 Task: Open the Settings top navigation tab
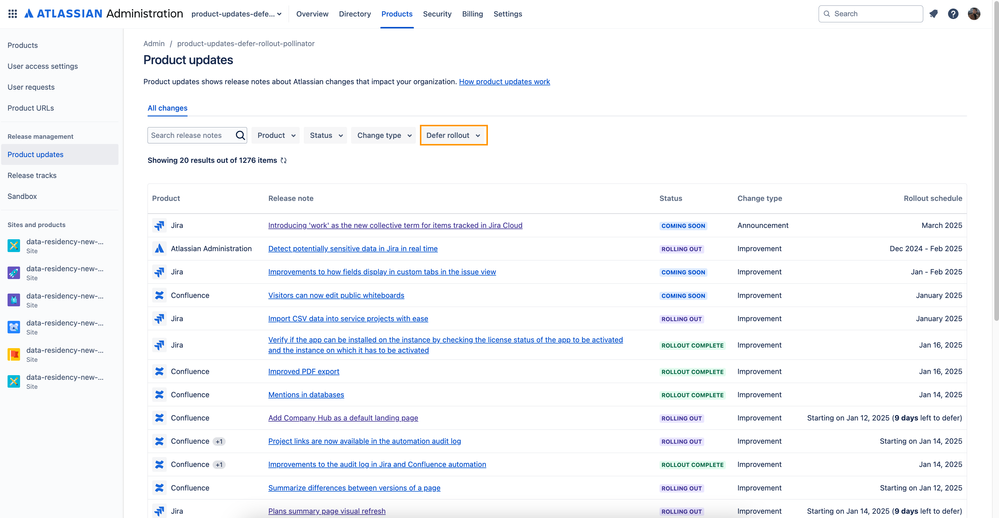pos(508,13)
